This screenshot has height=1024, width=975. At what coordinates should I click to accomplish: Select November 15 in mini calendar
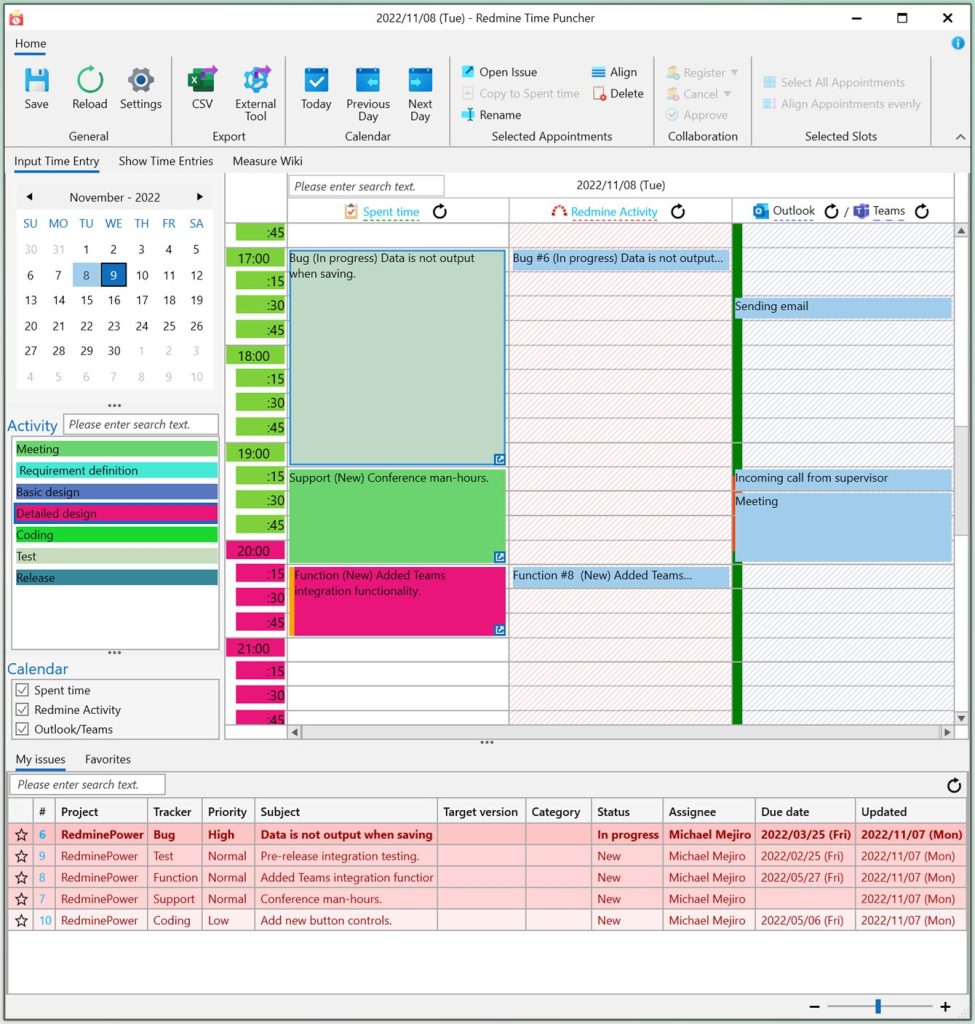click(x=86, y=300)
